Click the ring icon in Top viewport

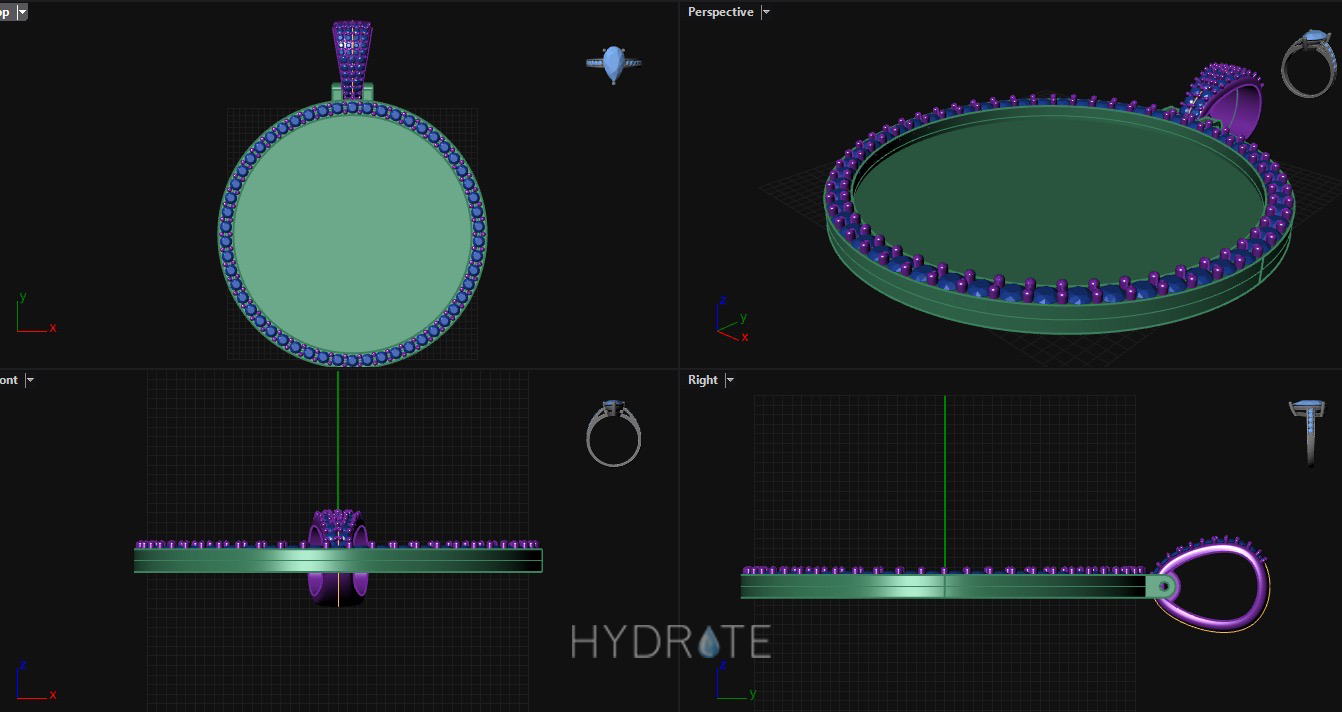613,64
